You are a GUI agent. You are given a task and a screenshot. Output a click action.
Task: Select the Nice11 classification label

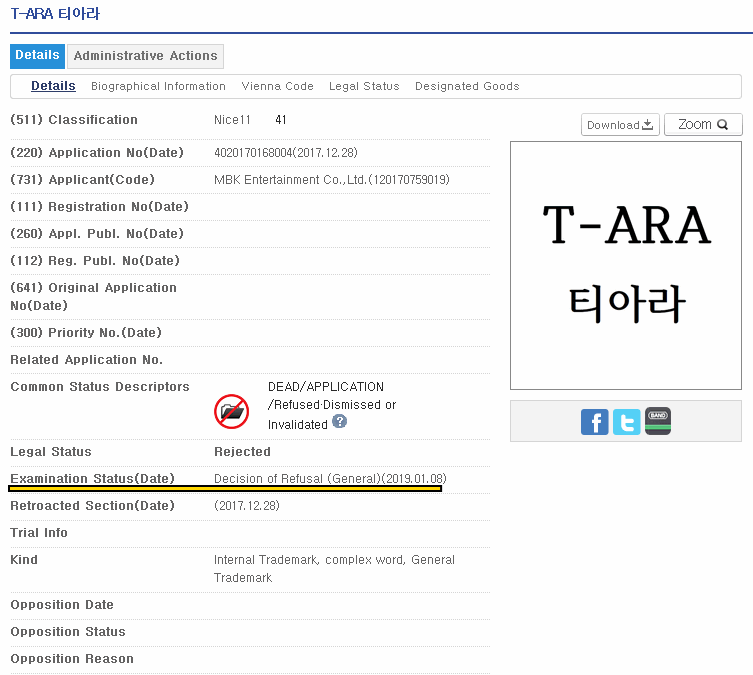(x=232, y=120)
